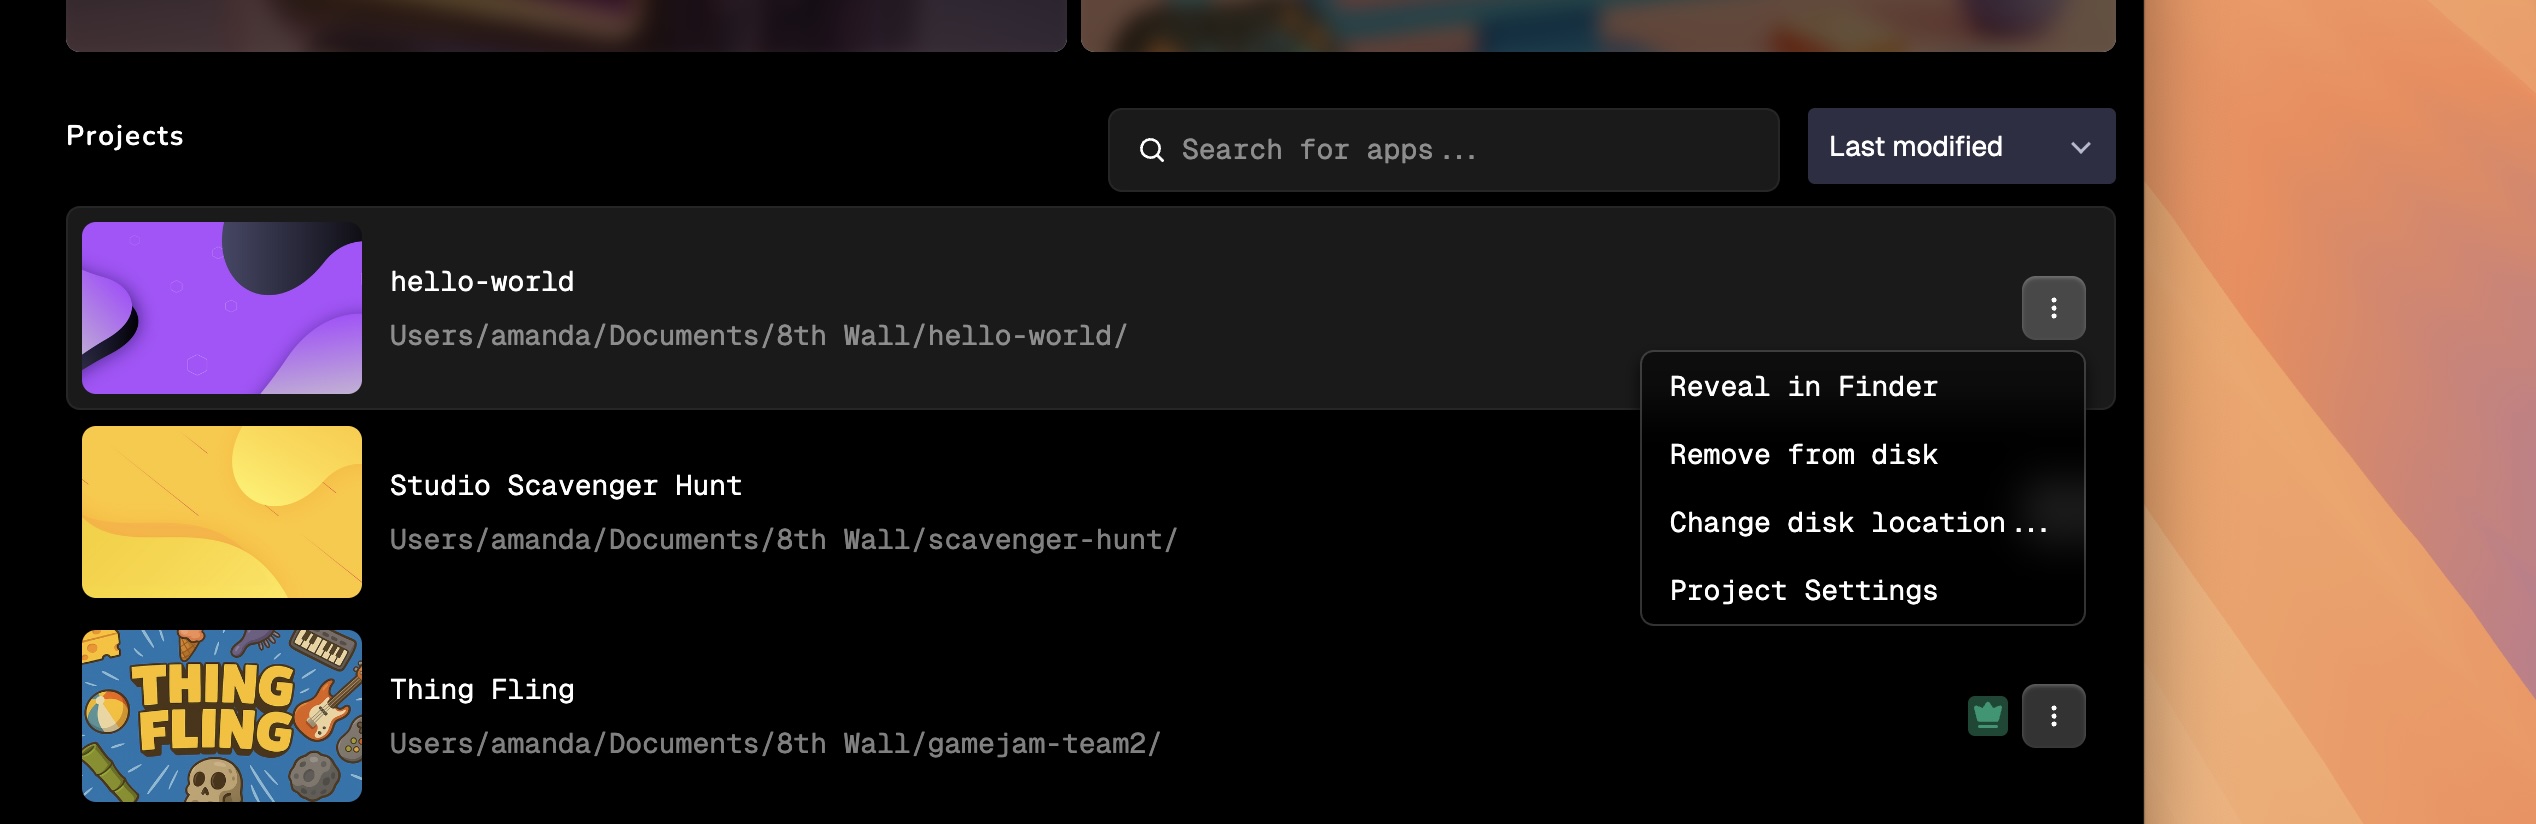Viewport: 2536px width, 824px height.
Task: Open the yellow Studio Scavenger Hunt thumbnail
Action: [222, 512]
